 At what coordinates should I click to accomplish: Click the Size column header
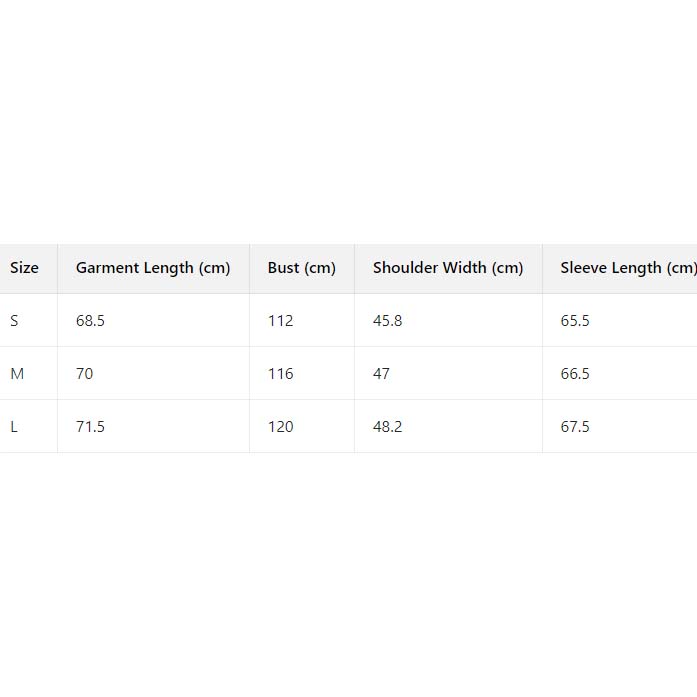click(x=25, y=268)
